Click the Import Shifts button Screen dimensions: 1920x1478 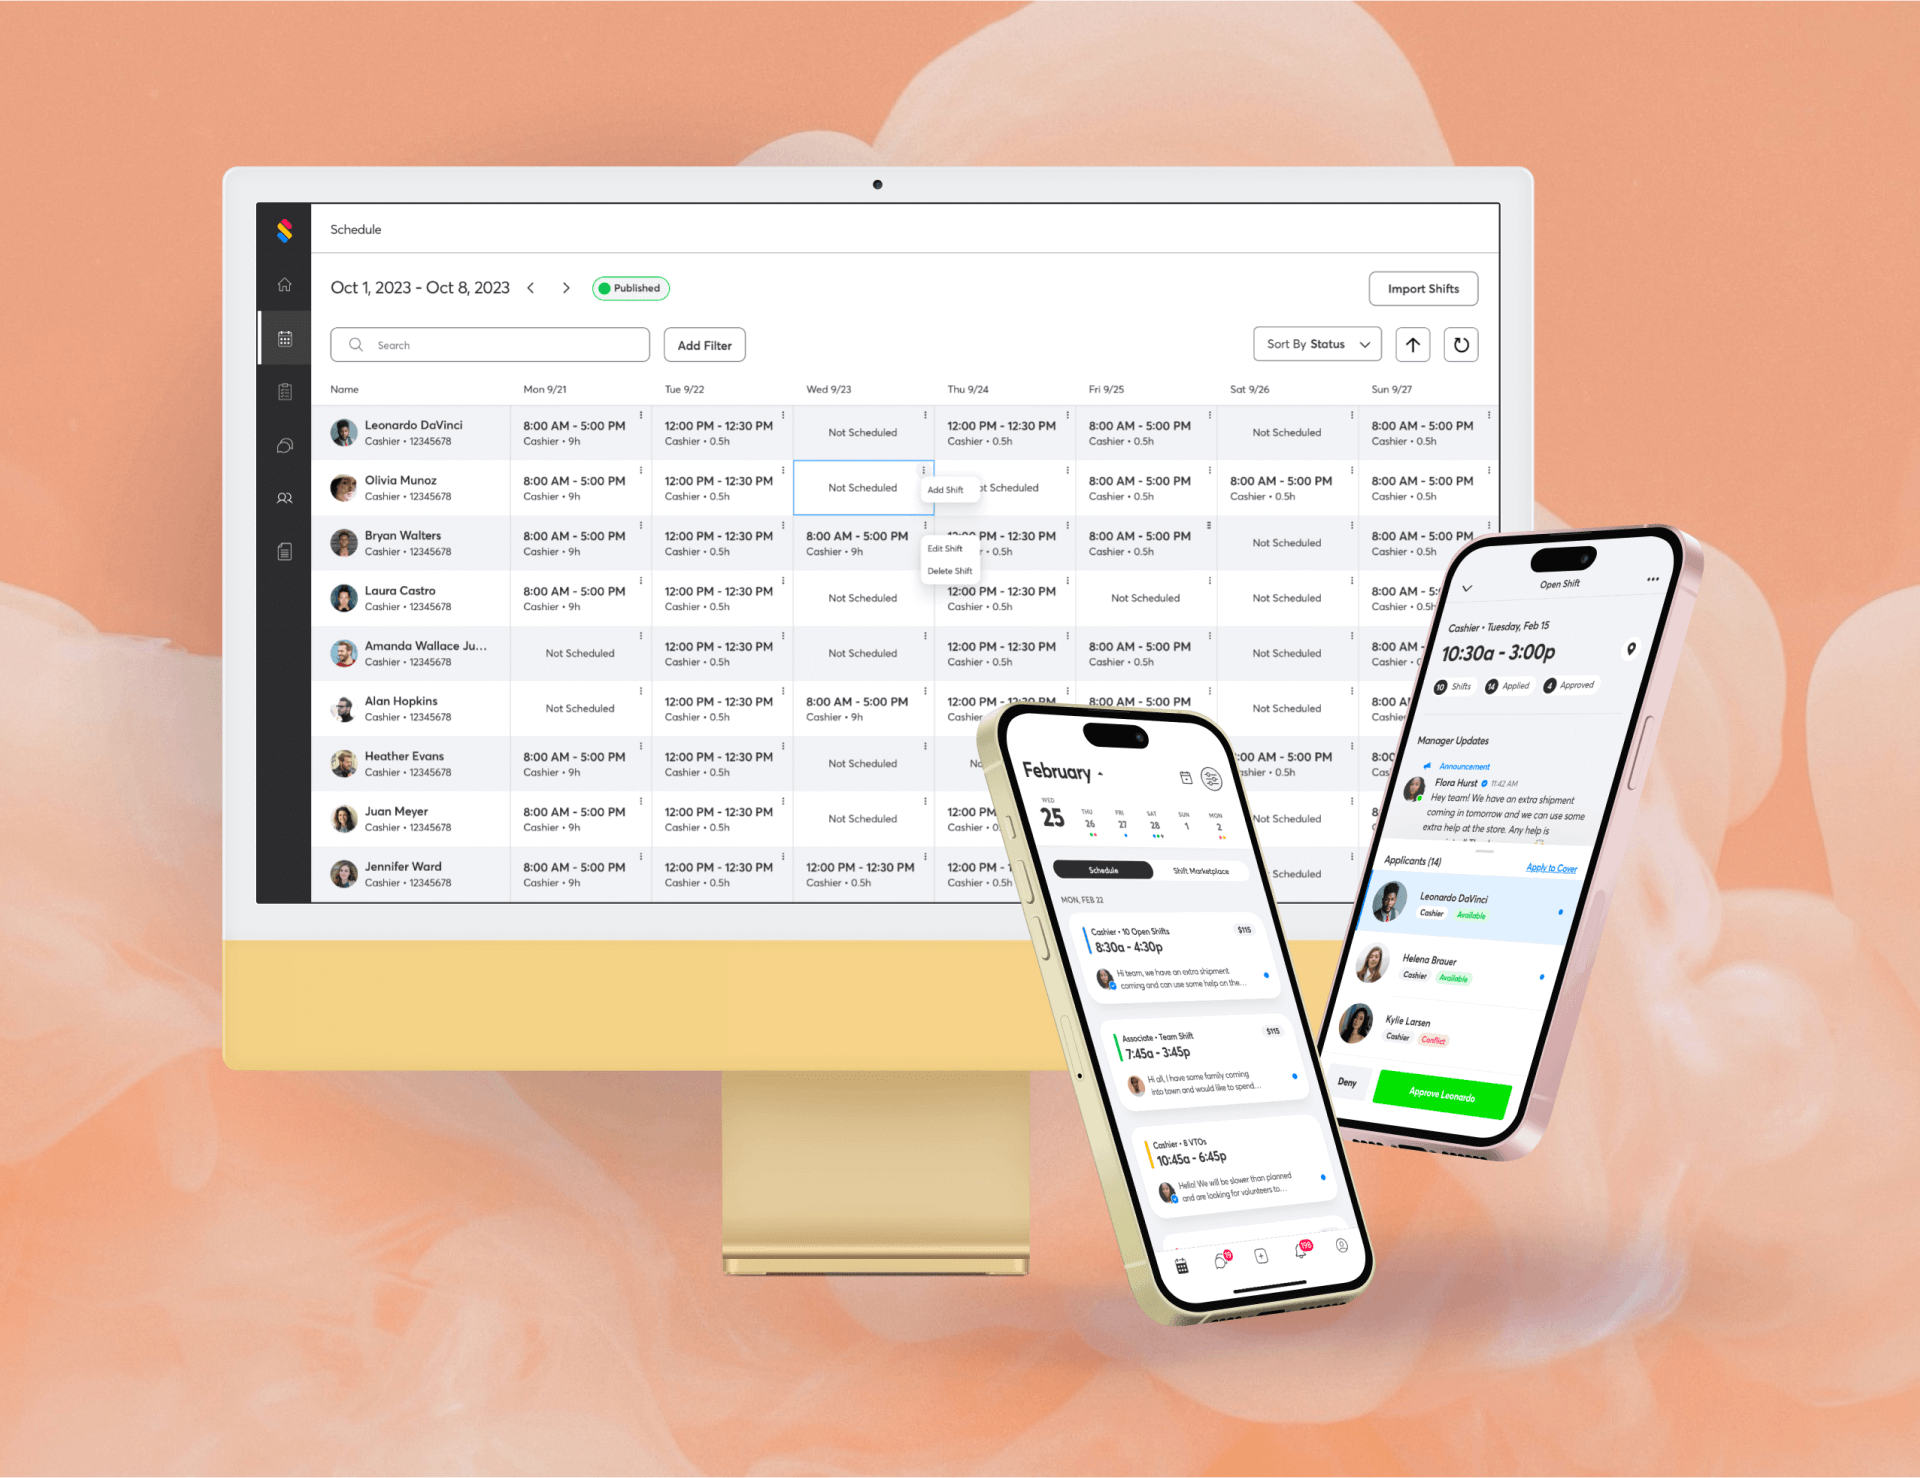pyautogui.click(x=1422, y=289)
